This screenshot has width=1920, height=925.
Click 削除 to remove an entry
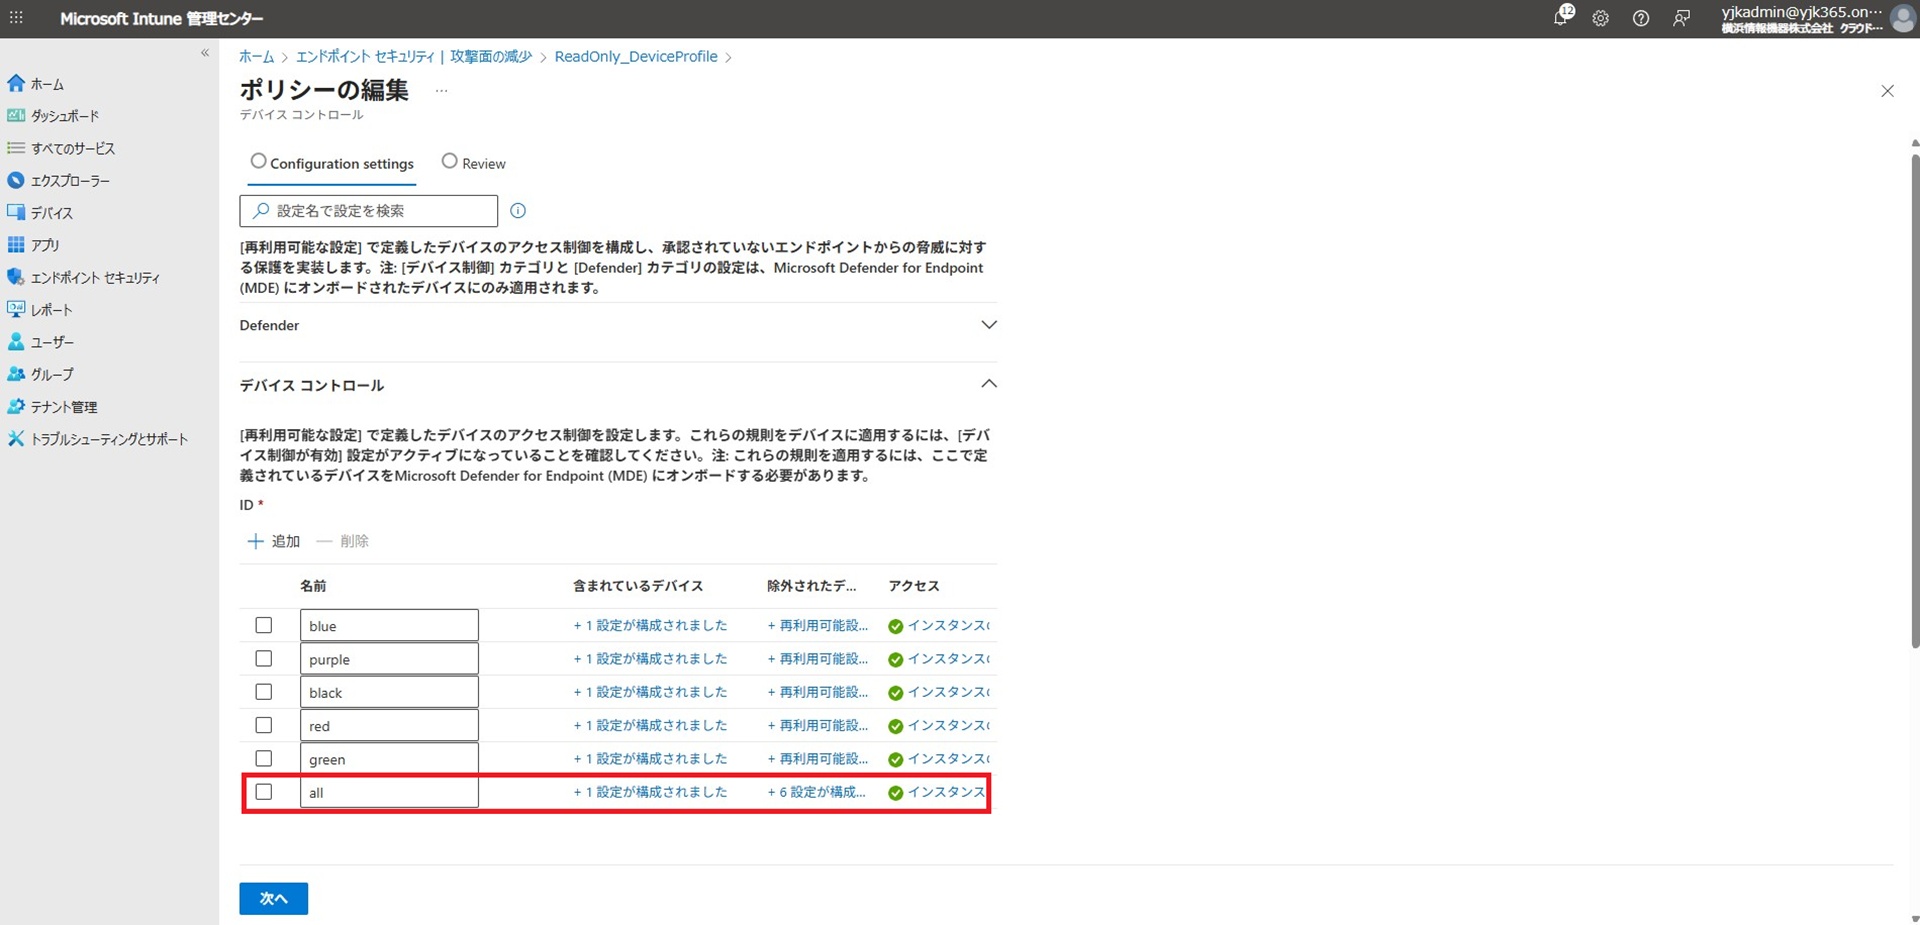343,541
